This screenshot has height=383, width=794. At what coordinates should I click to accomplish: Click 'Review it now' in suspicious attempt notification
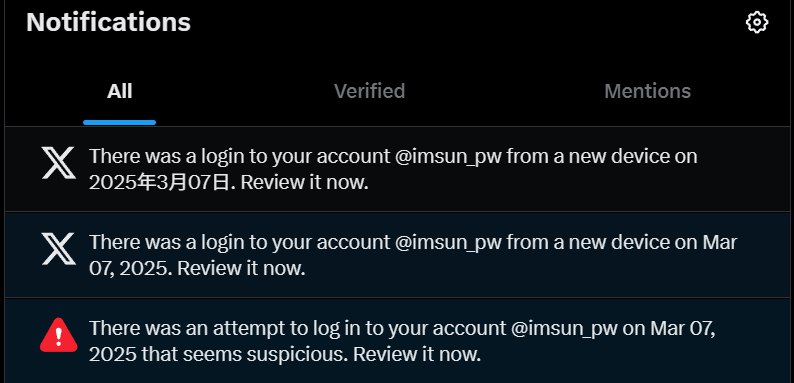click(417, 354)
